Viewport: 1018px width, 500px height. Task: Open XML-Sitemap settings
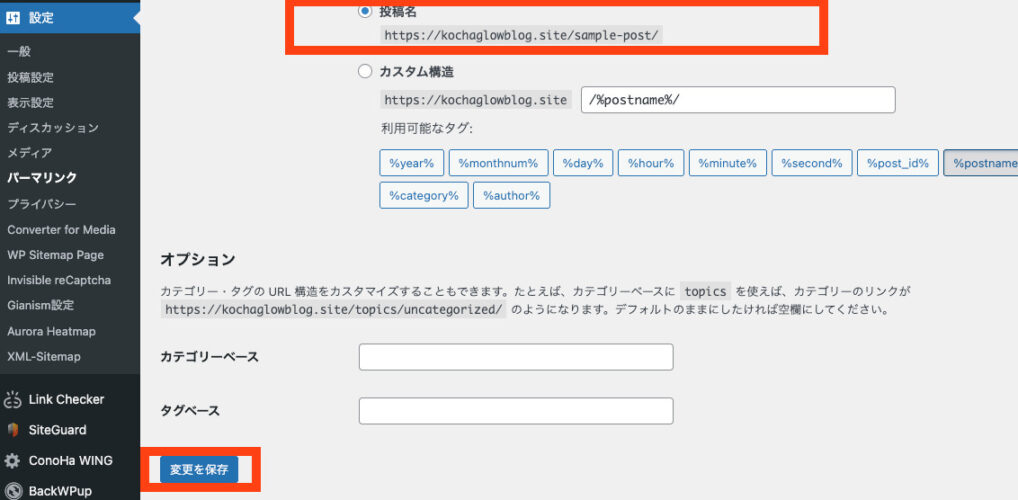point(44,357)
